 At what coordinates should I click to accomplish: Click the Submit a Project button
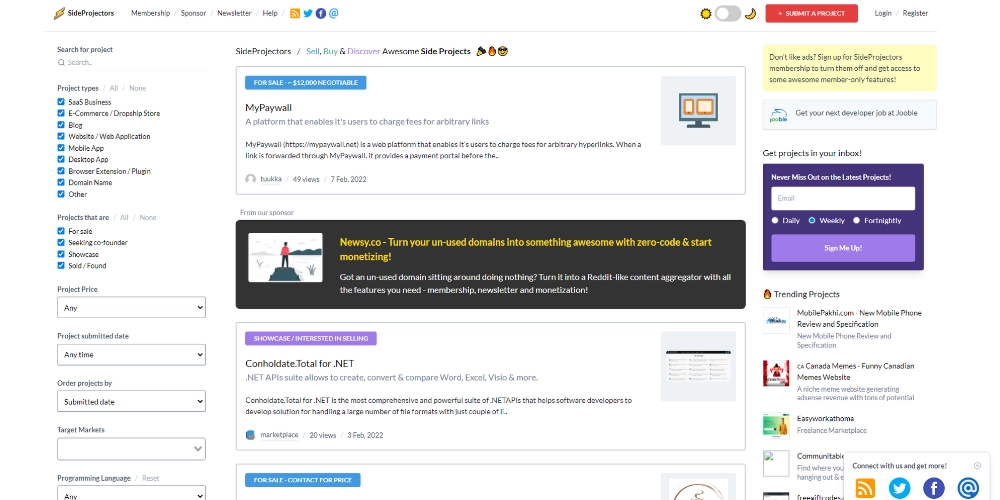(x=811, y=13)
